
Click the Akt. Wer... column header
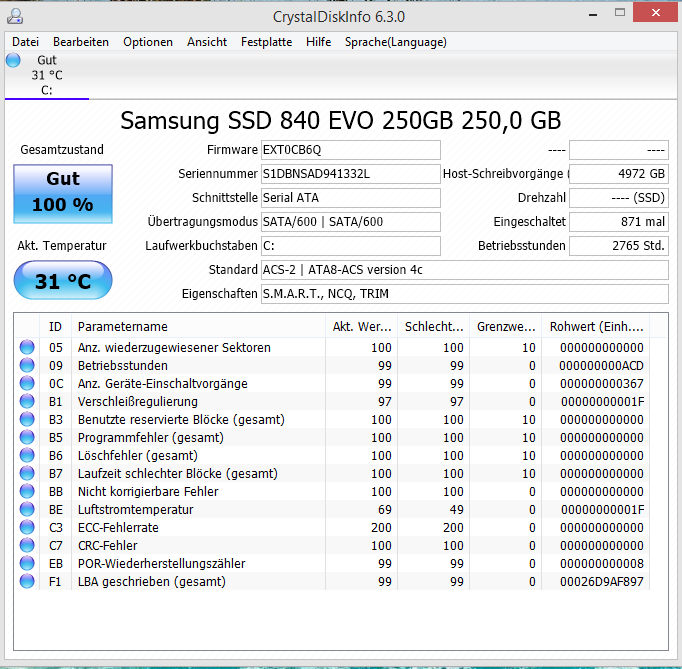pos(361,327)
